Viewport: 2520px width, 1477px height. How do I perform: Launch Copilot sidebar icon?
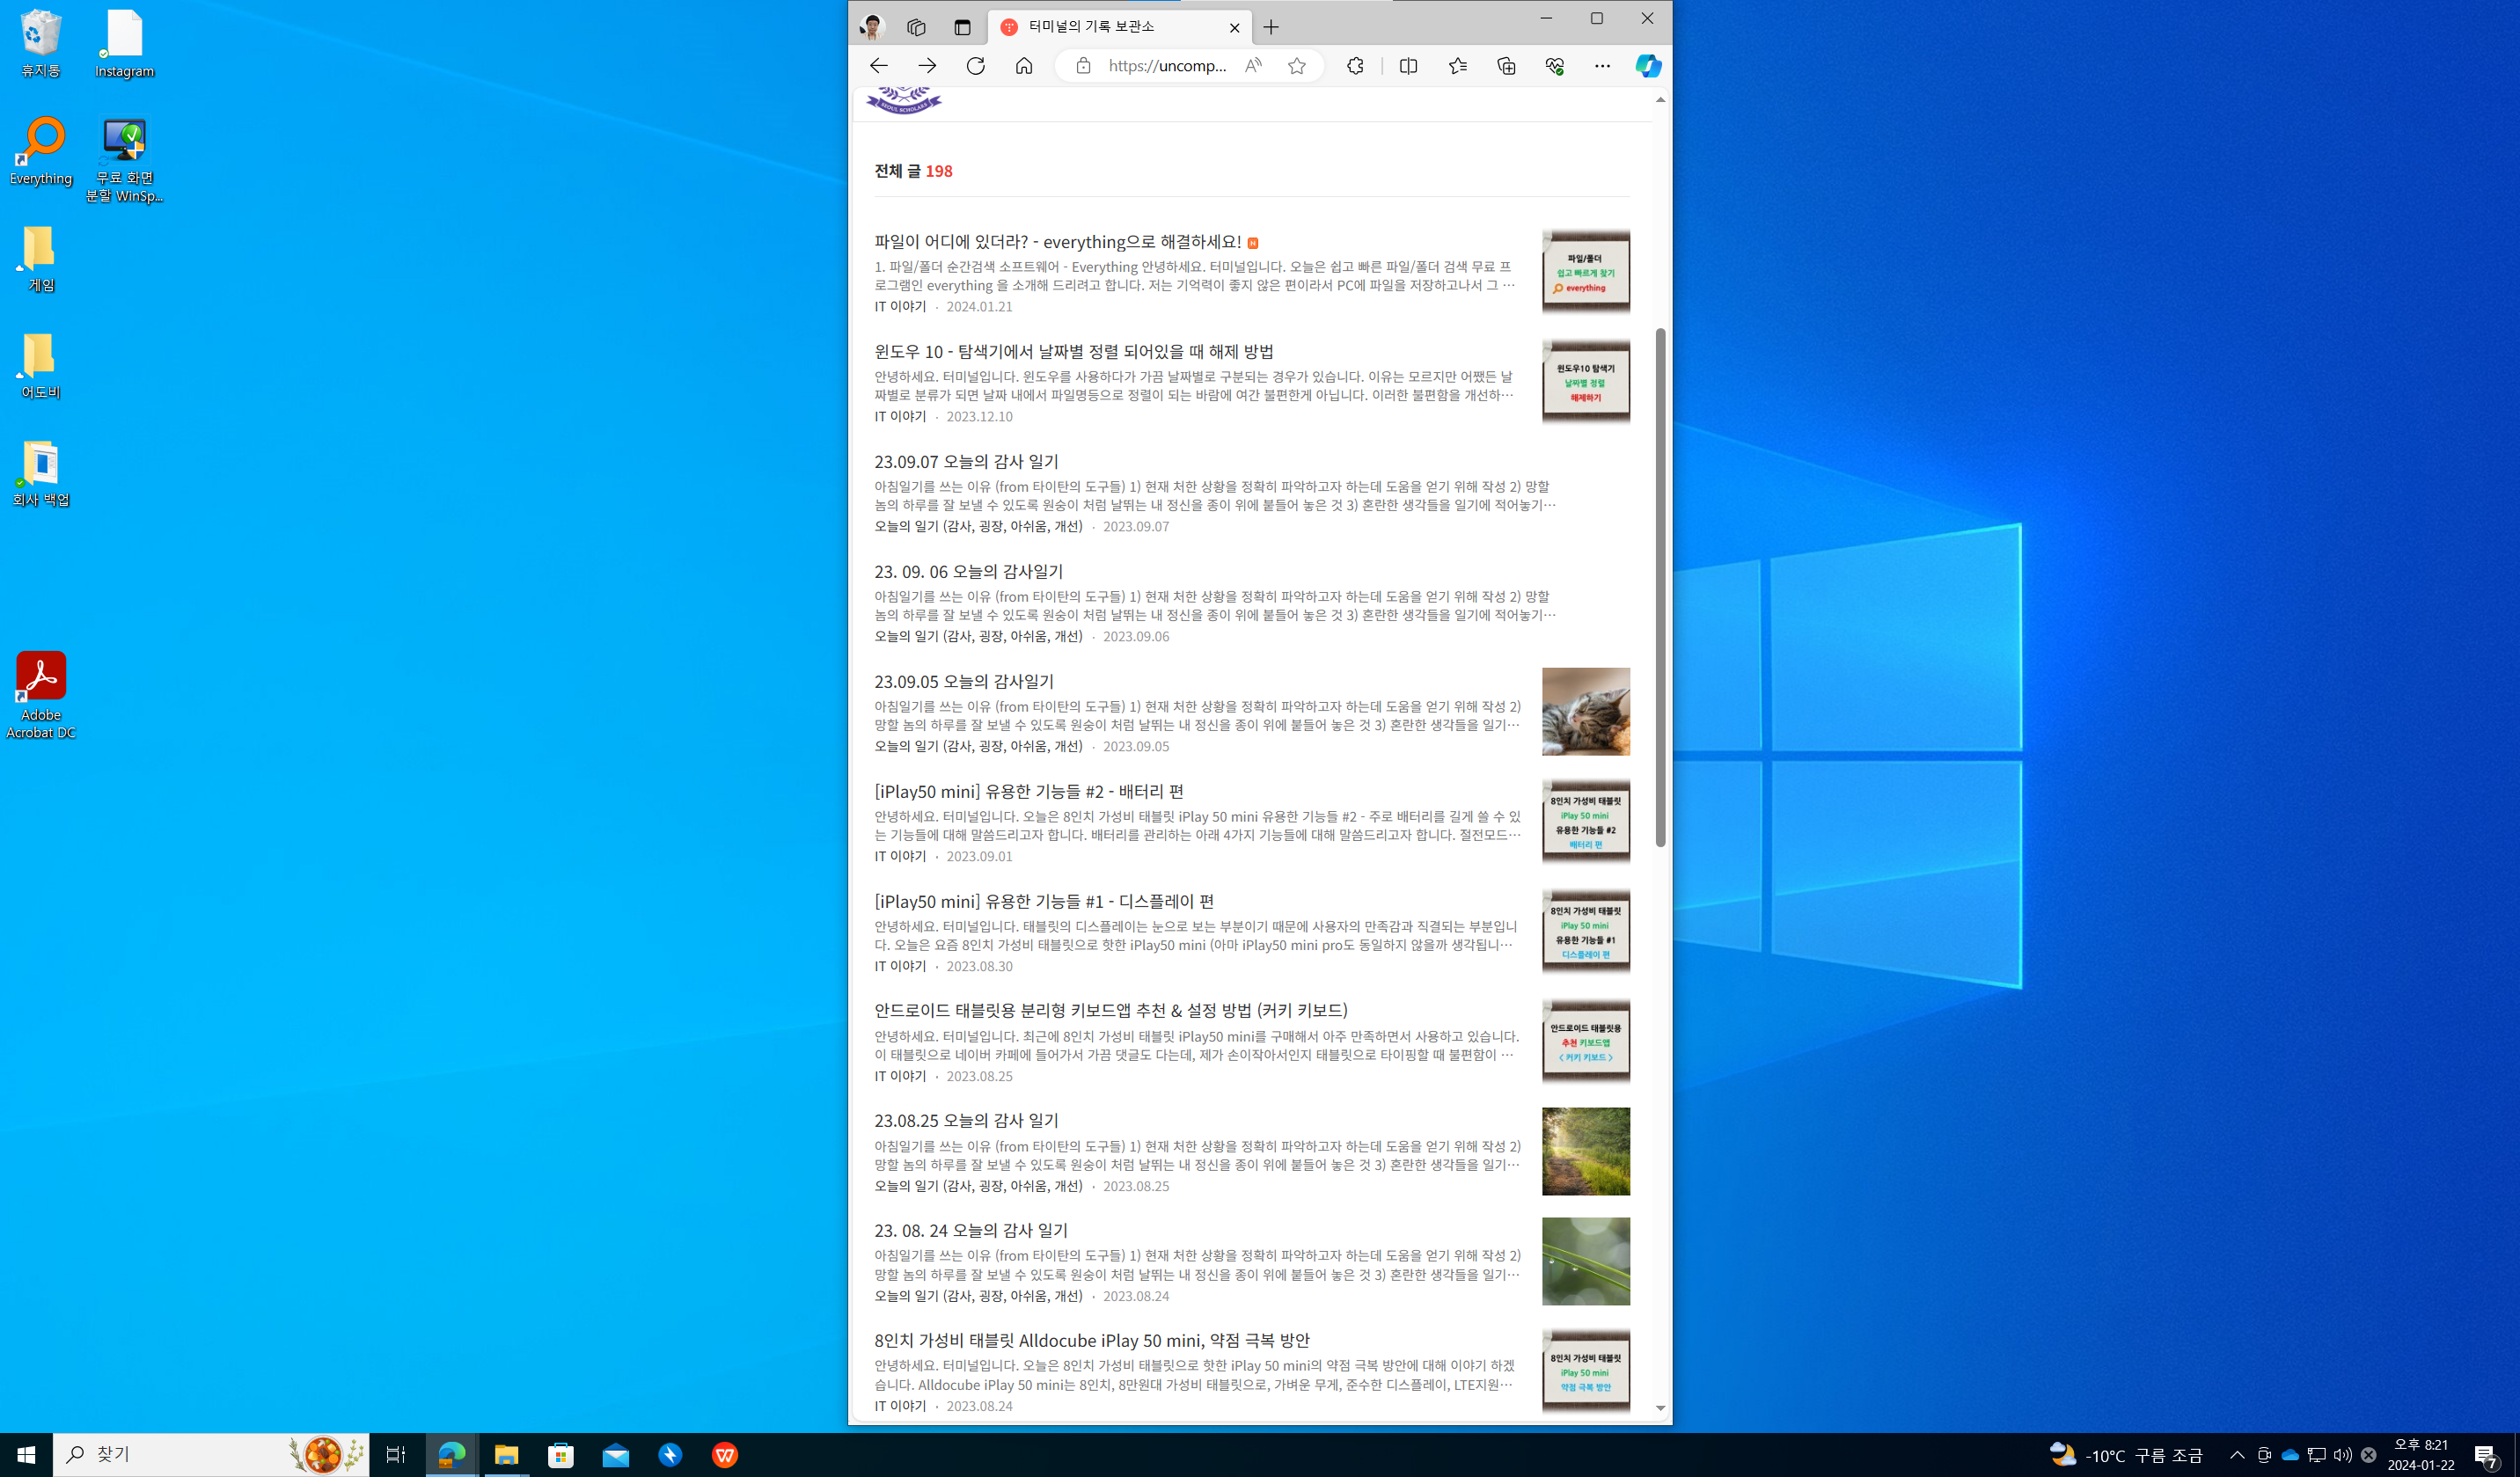point(1647,66)
